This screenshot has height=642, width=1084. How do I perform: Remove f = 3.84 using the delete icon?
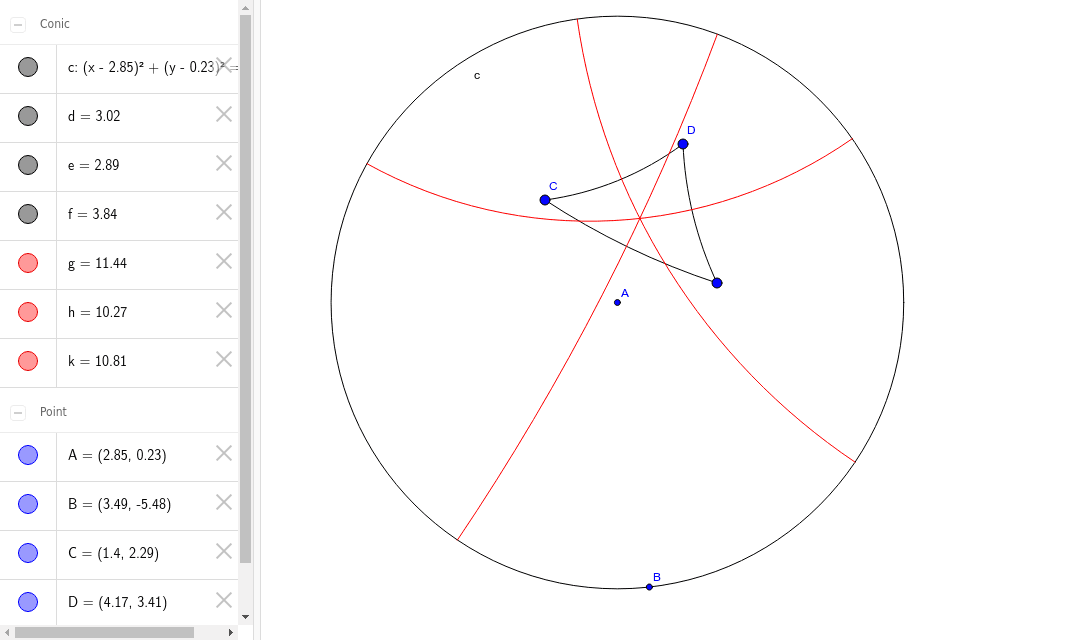point(223,212)
